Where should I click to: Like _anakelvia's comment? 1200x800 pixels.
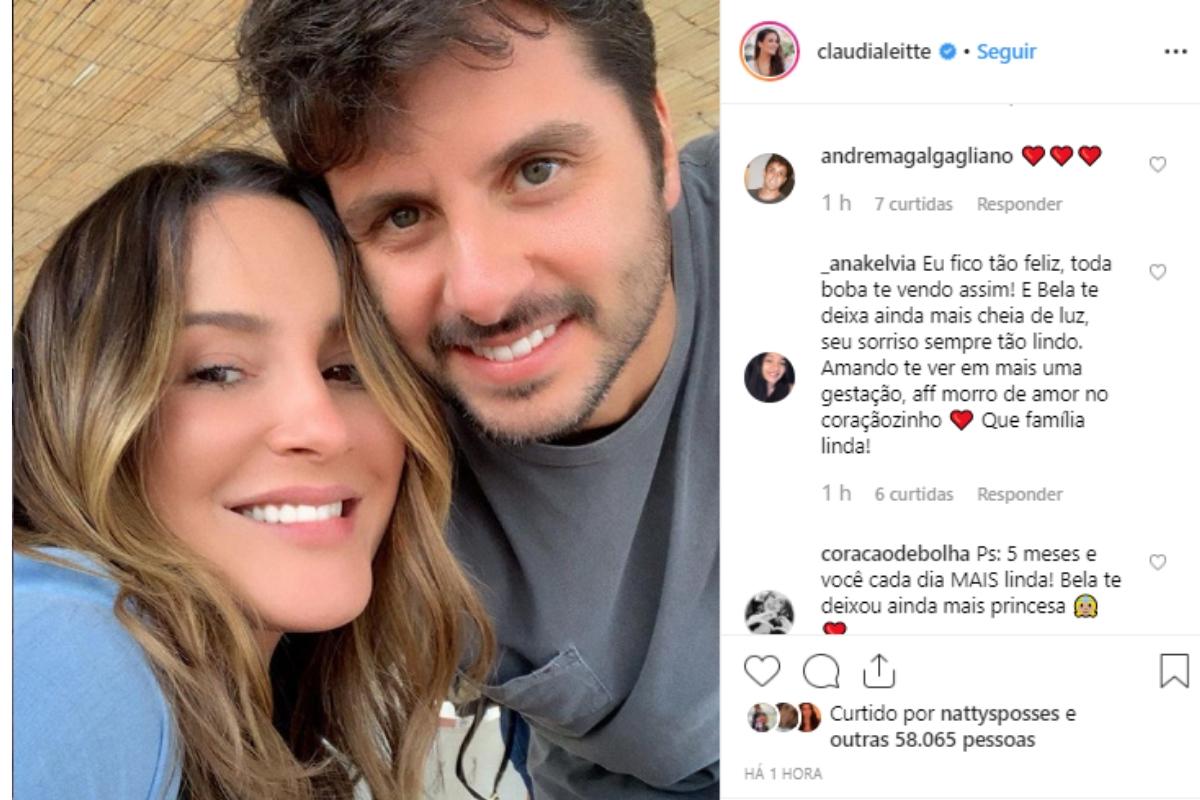coord(1157,272)
